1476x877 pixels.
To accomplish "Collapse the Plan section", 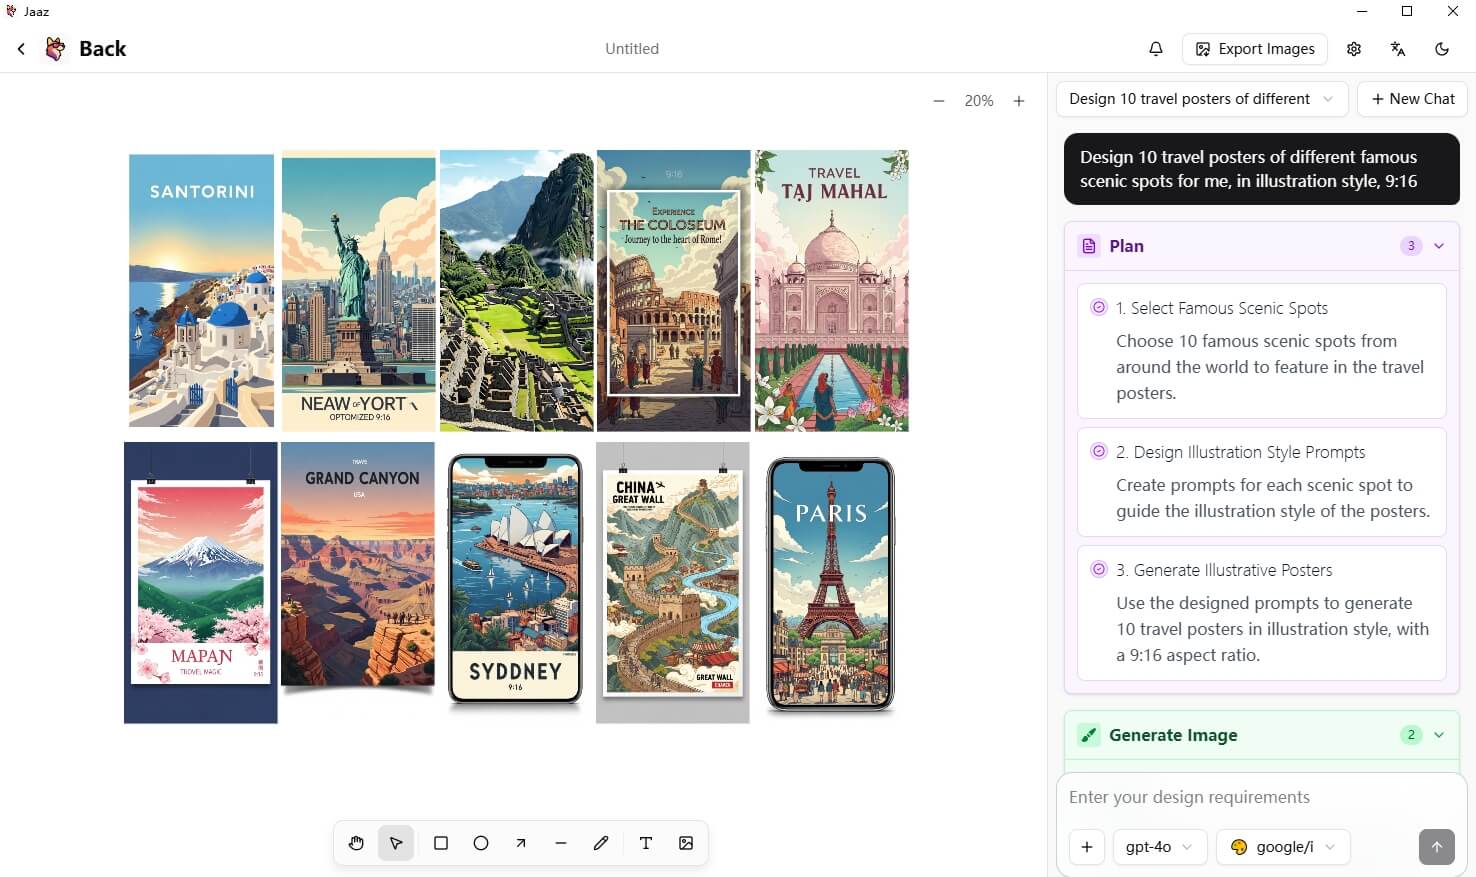I will (x=1439, y=246).
